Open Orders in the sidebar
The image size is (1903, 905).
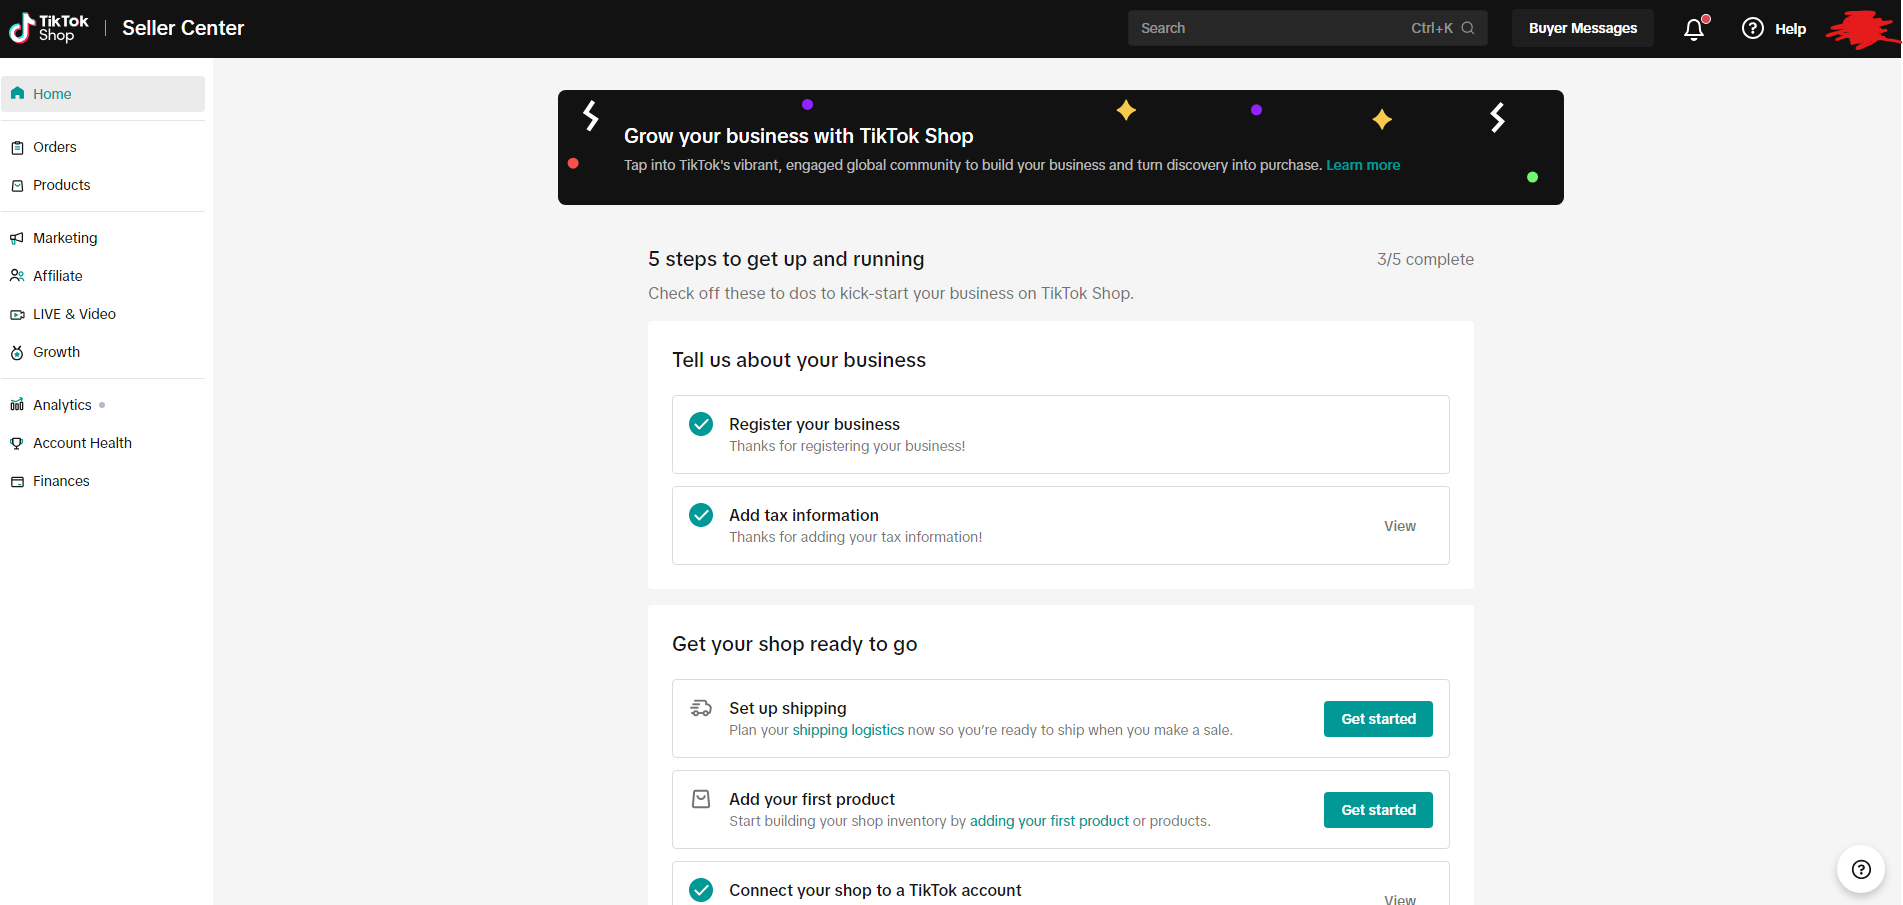(103, 147)
